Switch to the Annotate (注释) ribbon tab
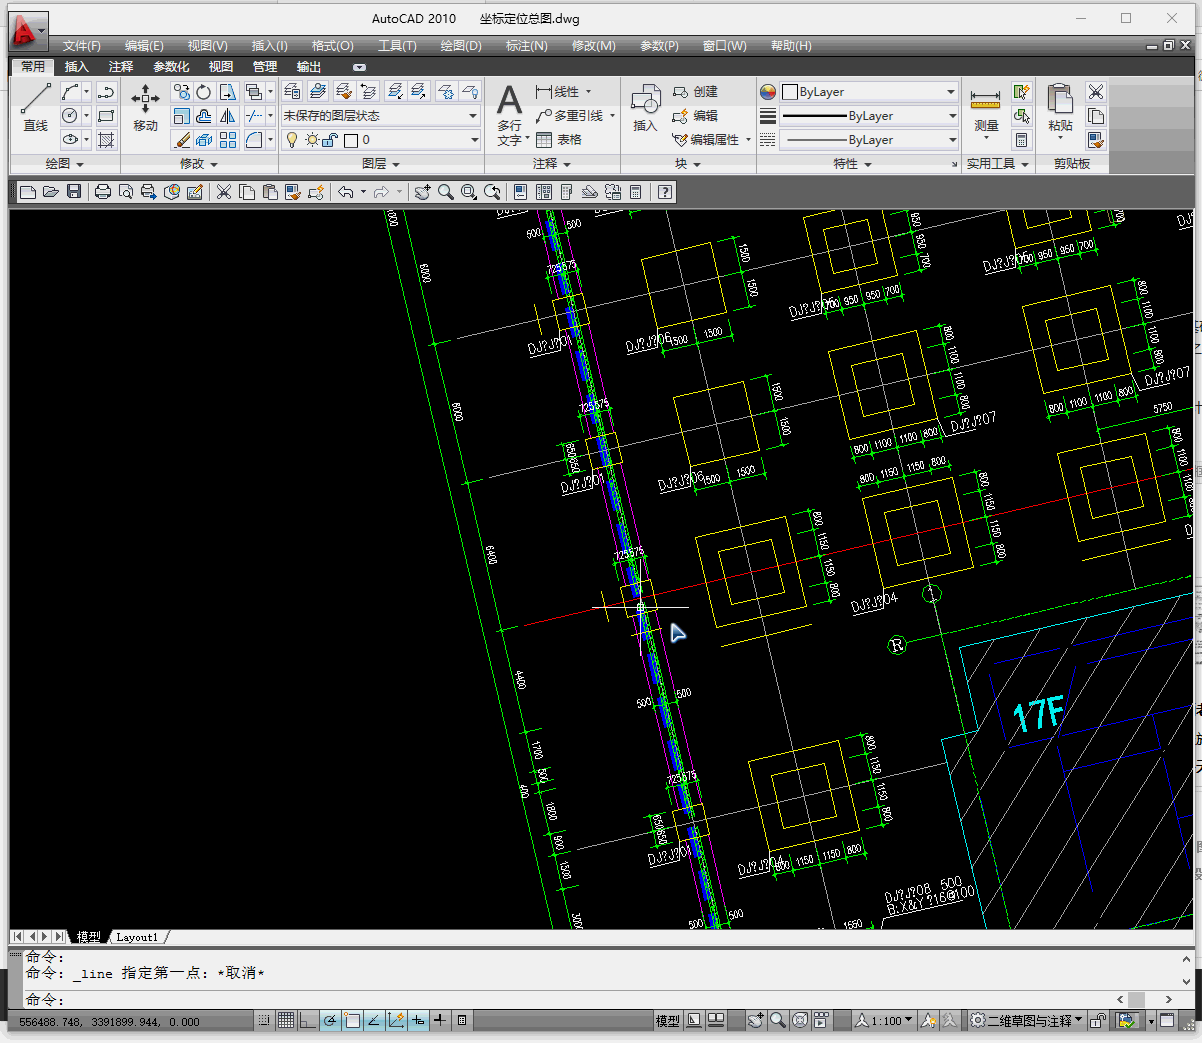 coord(121,67)
